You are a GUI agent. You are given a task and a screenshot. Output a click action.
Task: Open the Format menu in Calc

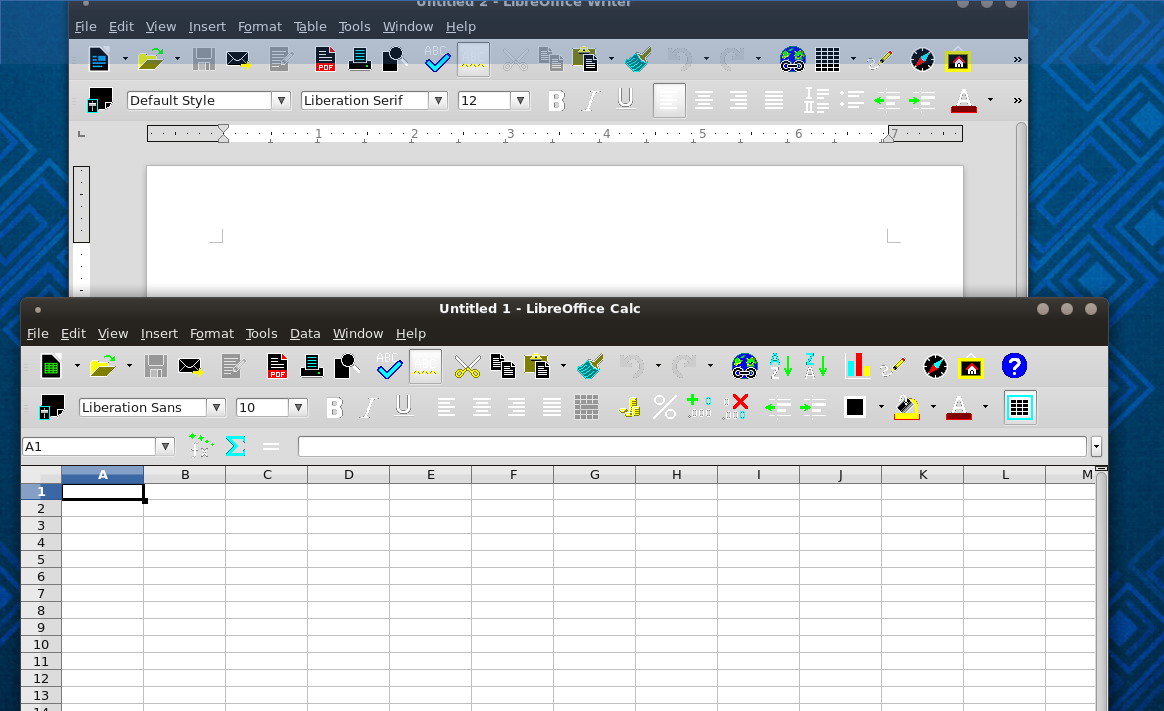pos(212,333)
